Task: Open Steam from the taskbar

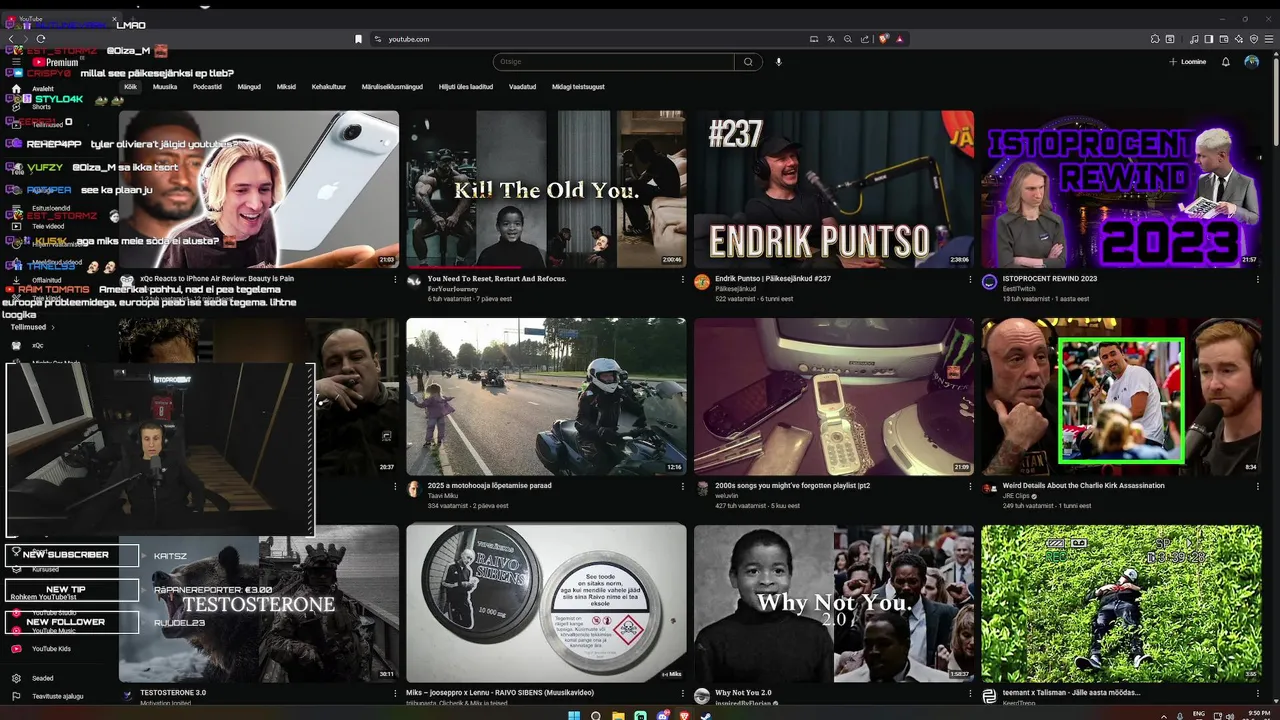Action: (706, 715)
